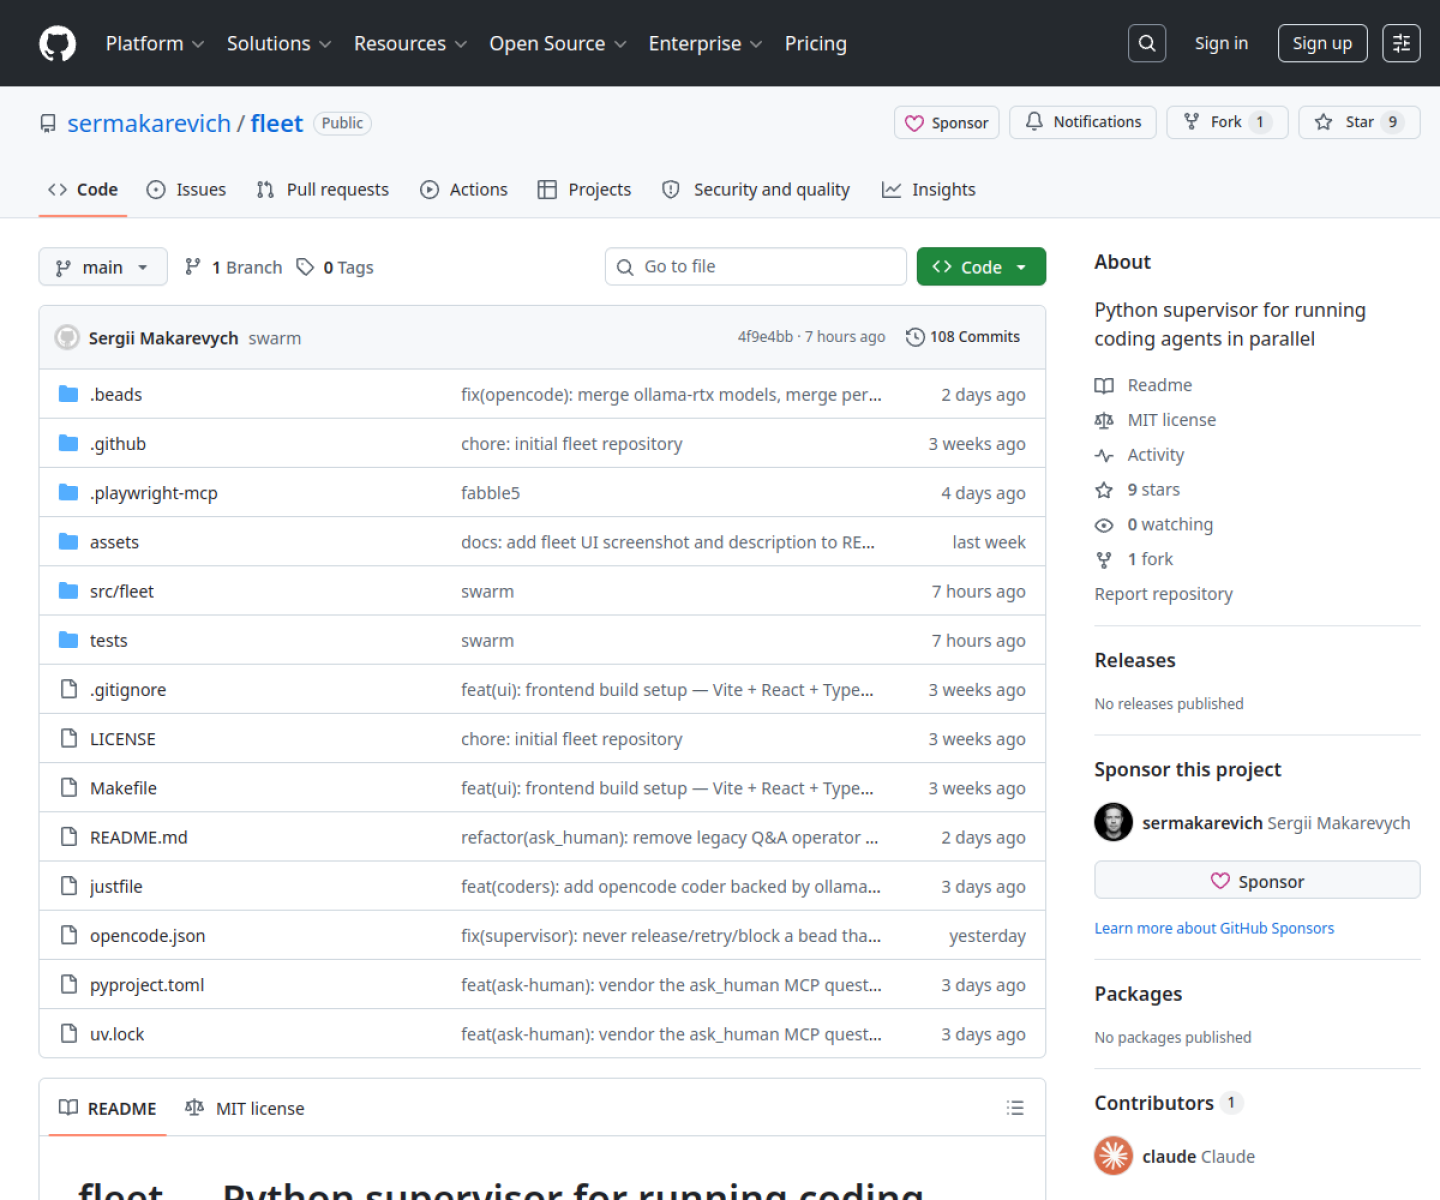Open the .playwright-mcp folder
Image resolution: width=1440 pixels, height=1200 pixels.
tap(154, 493)
